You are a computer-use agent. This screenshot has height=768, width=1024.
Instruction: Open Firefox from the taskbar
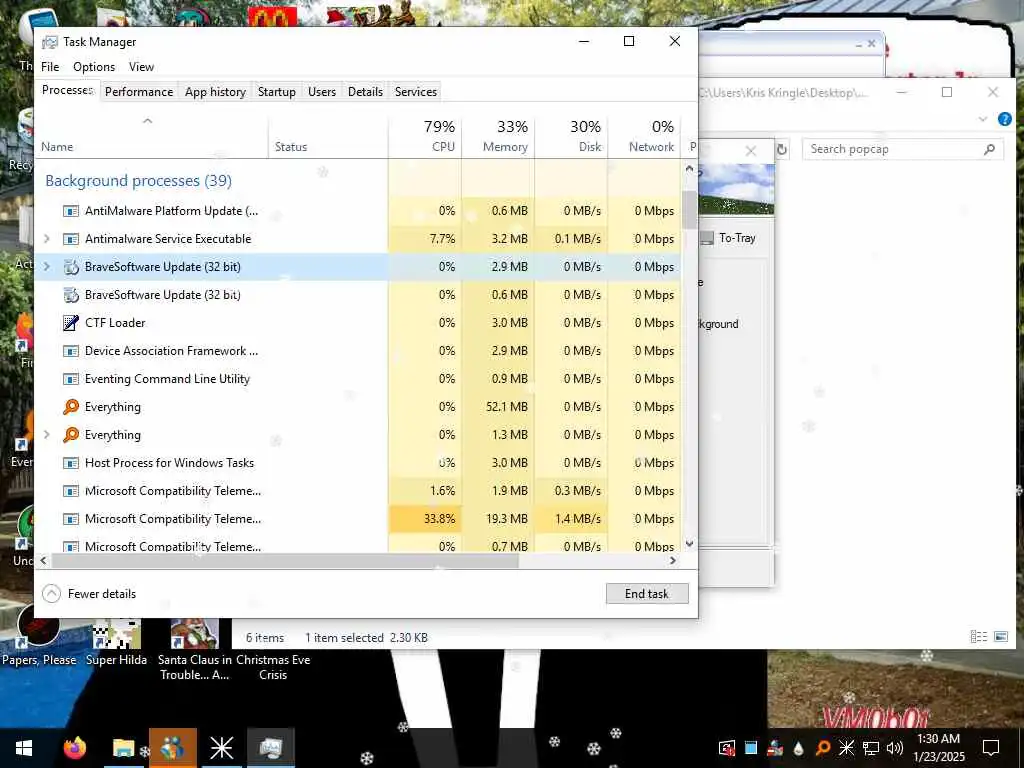[74, 748]
